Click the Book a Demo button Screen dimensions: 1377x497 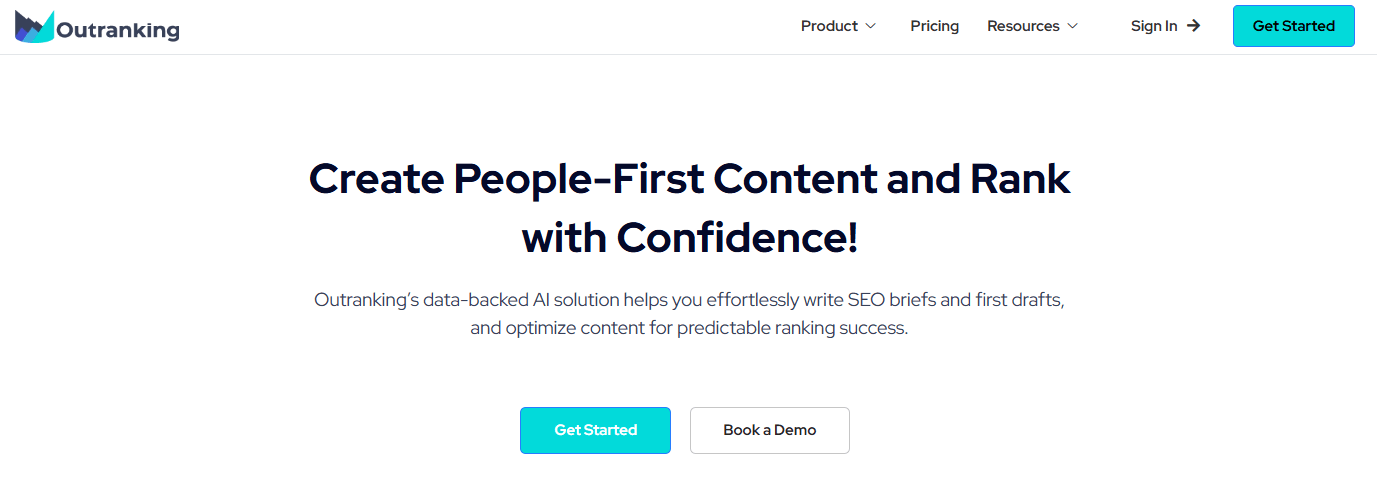click(769, 430)
